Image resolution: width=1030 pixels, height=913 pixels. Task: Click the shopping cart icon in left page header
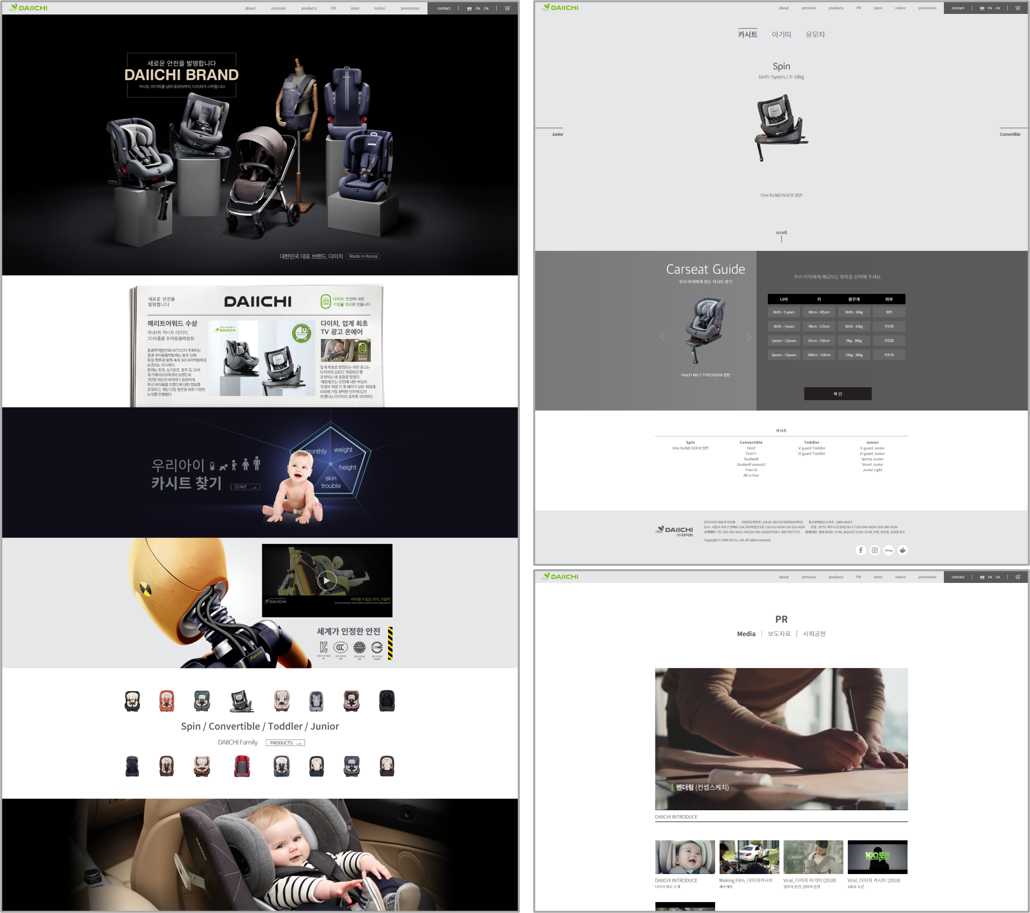coord(507,8)
